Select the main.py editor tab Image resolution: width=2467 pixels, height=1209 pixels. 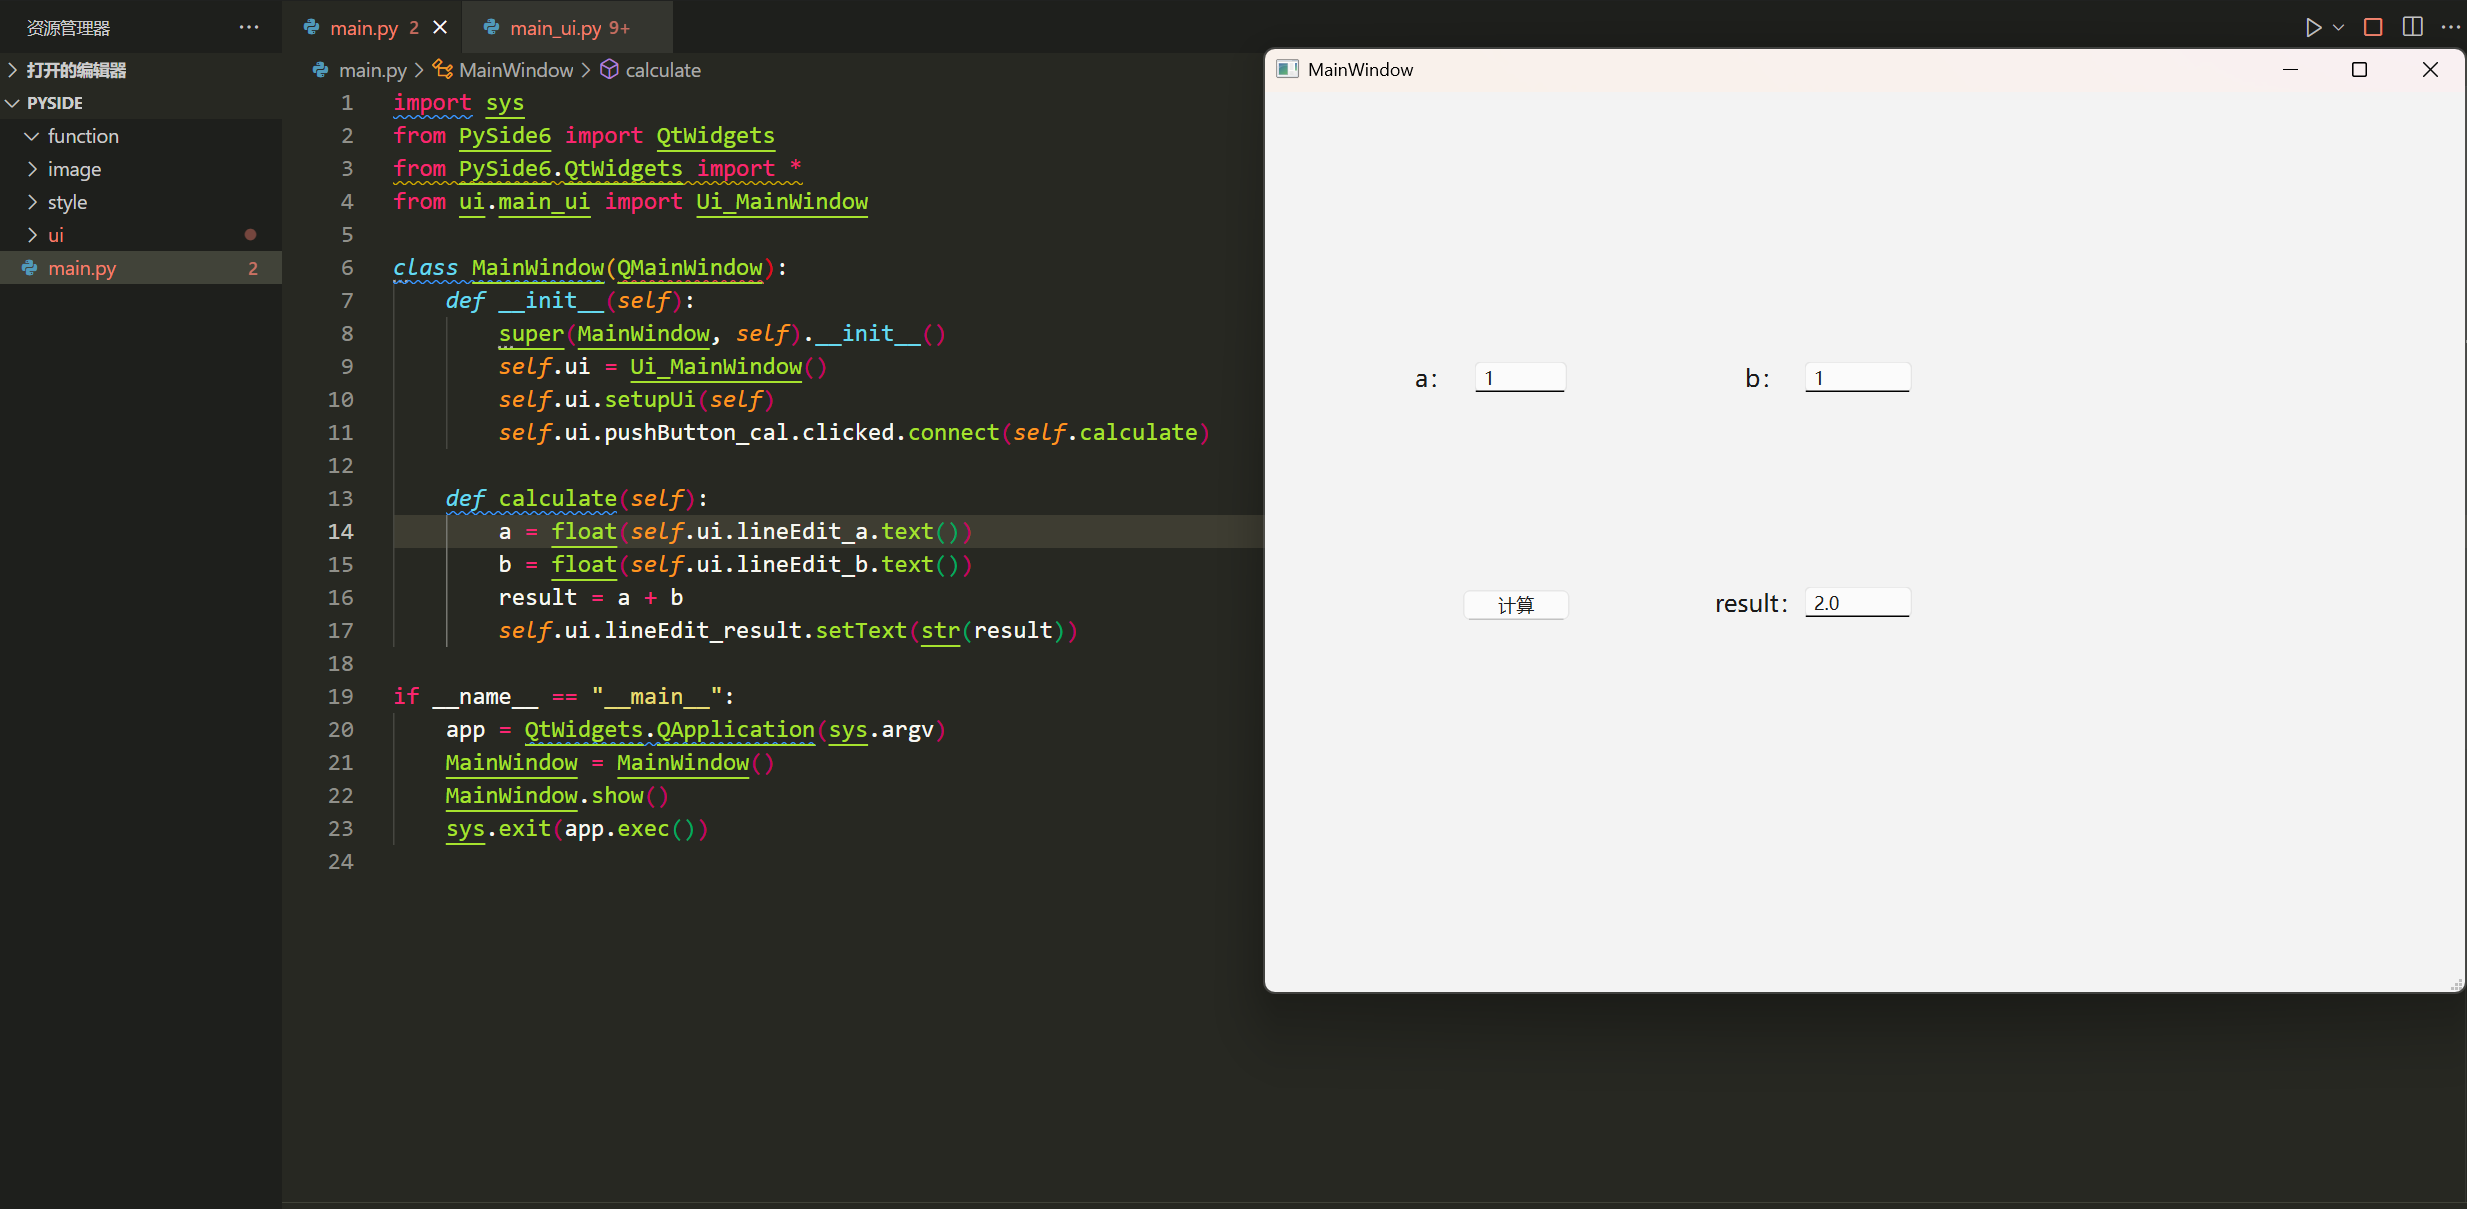[x=363, y=28]
